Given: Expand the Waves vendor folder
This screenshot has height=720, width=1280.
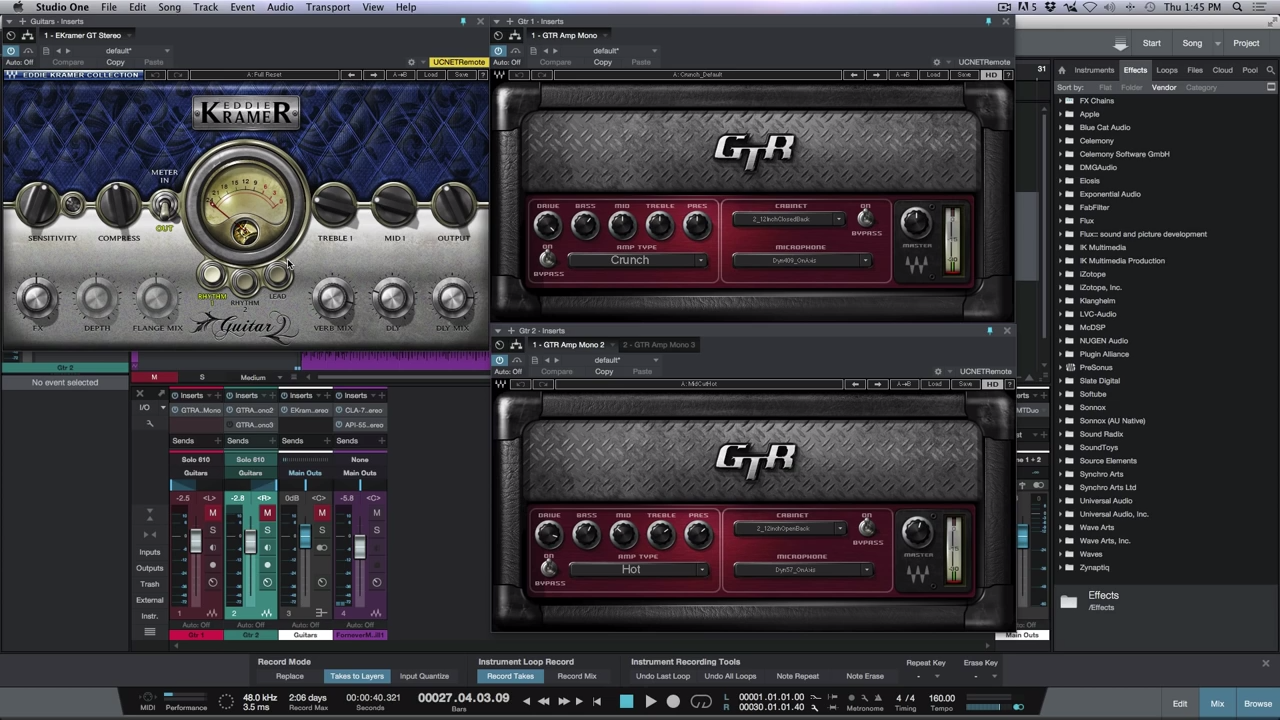Looking at the screenshot, I should (1062, 554).
